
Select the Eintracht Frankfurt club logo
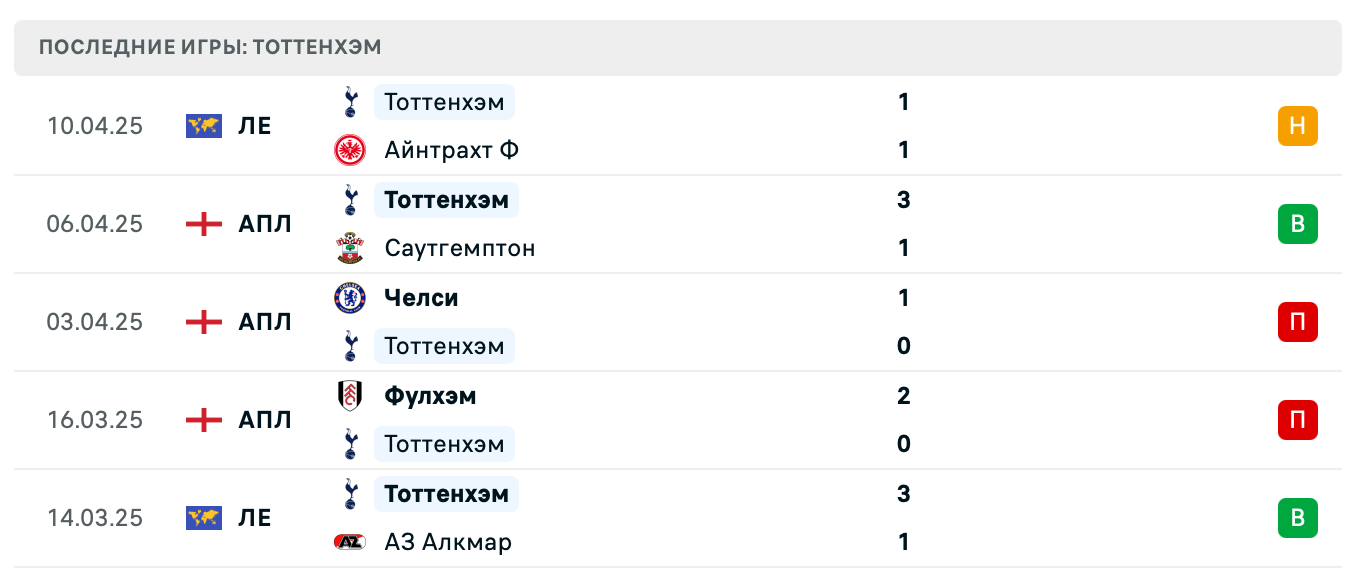pos(350,149)
